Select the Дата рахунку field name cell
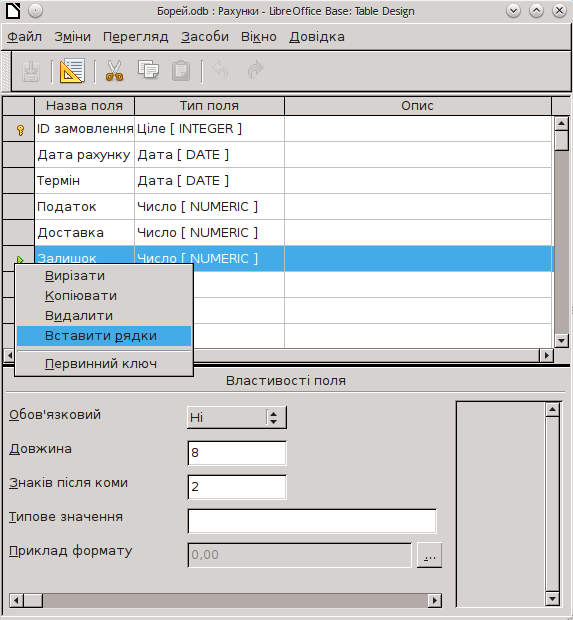Viewport: 573px width, 620px height. [84, 155]
